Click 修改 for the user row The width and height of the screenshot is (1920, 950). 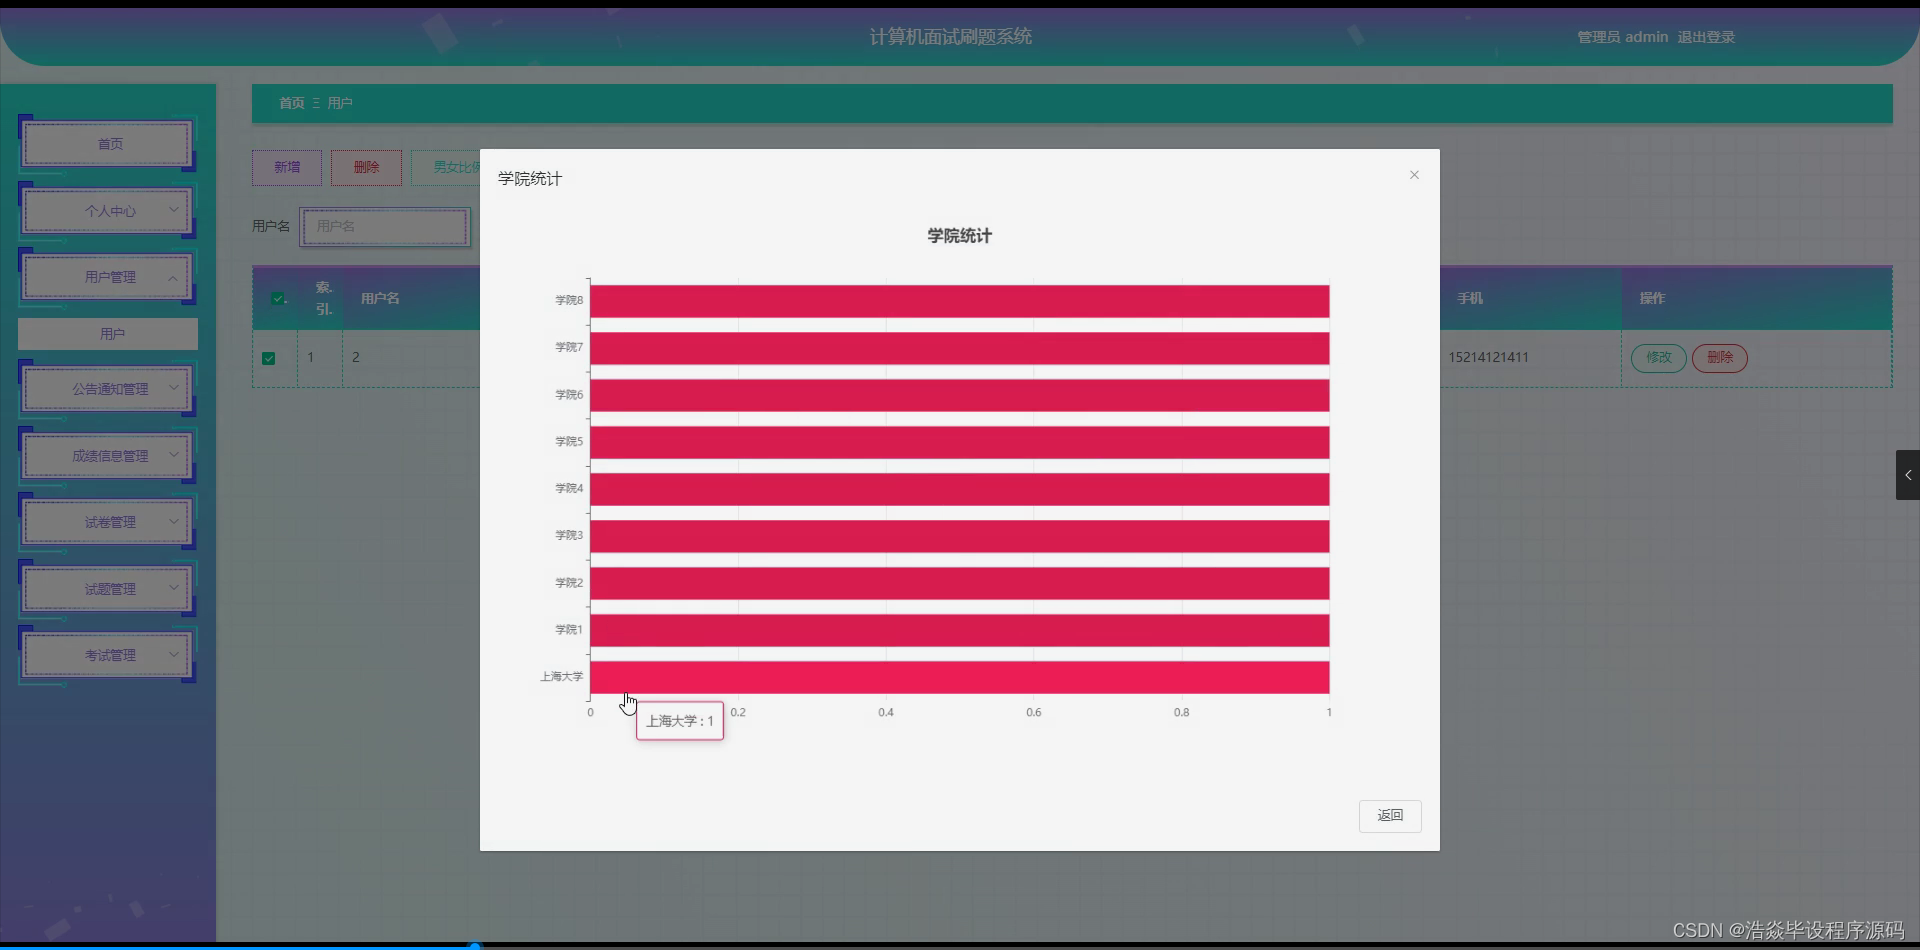(x=1657, y=357)
